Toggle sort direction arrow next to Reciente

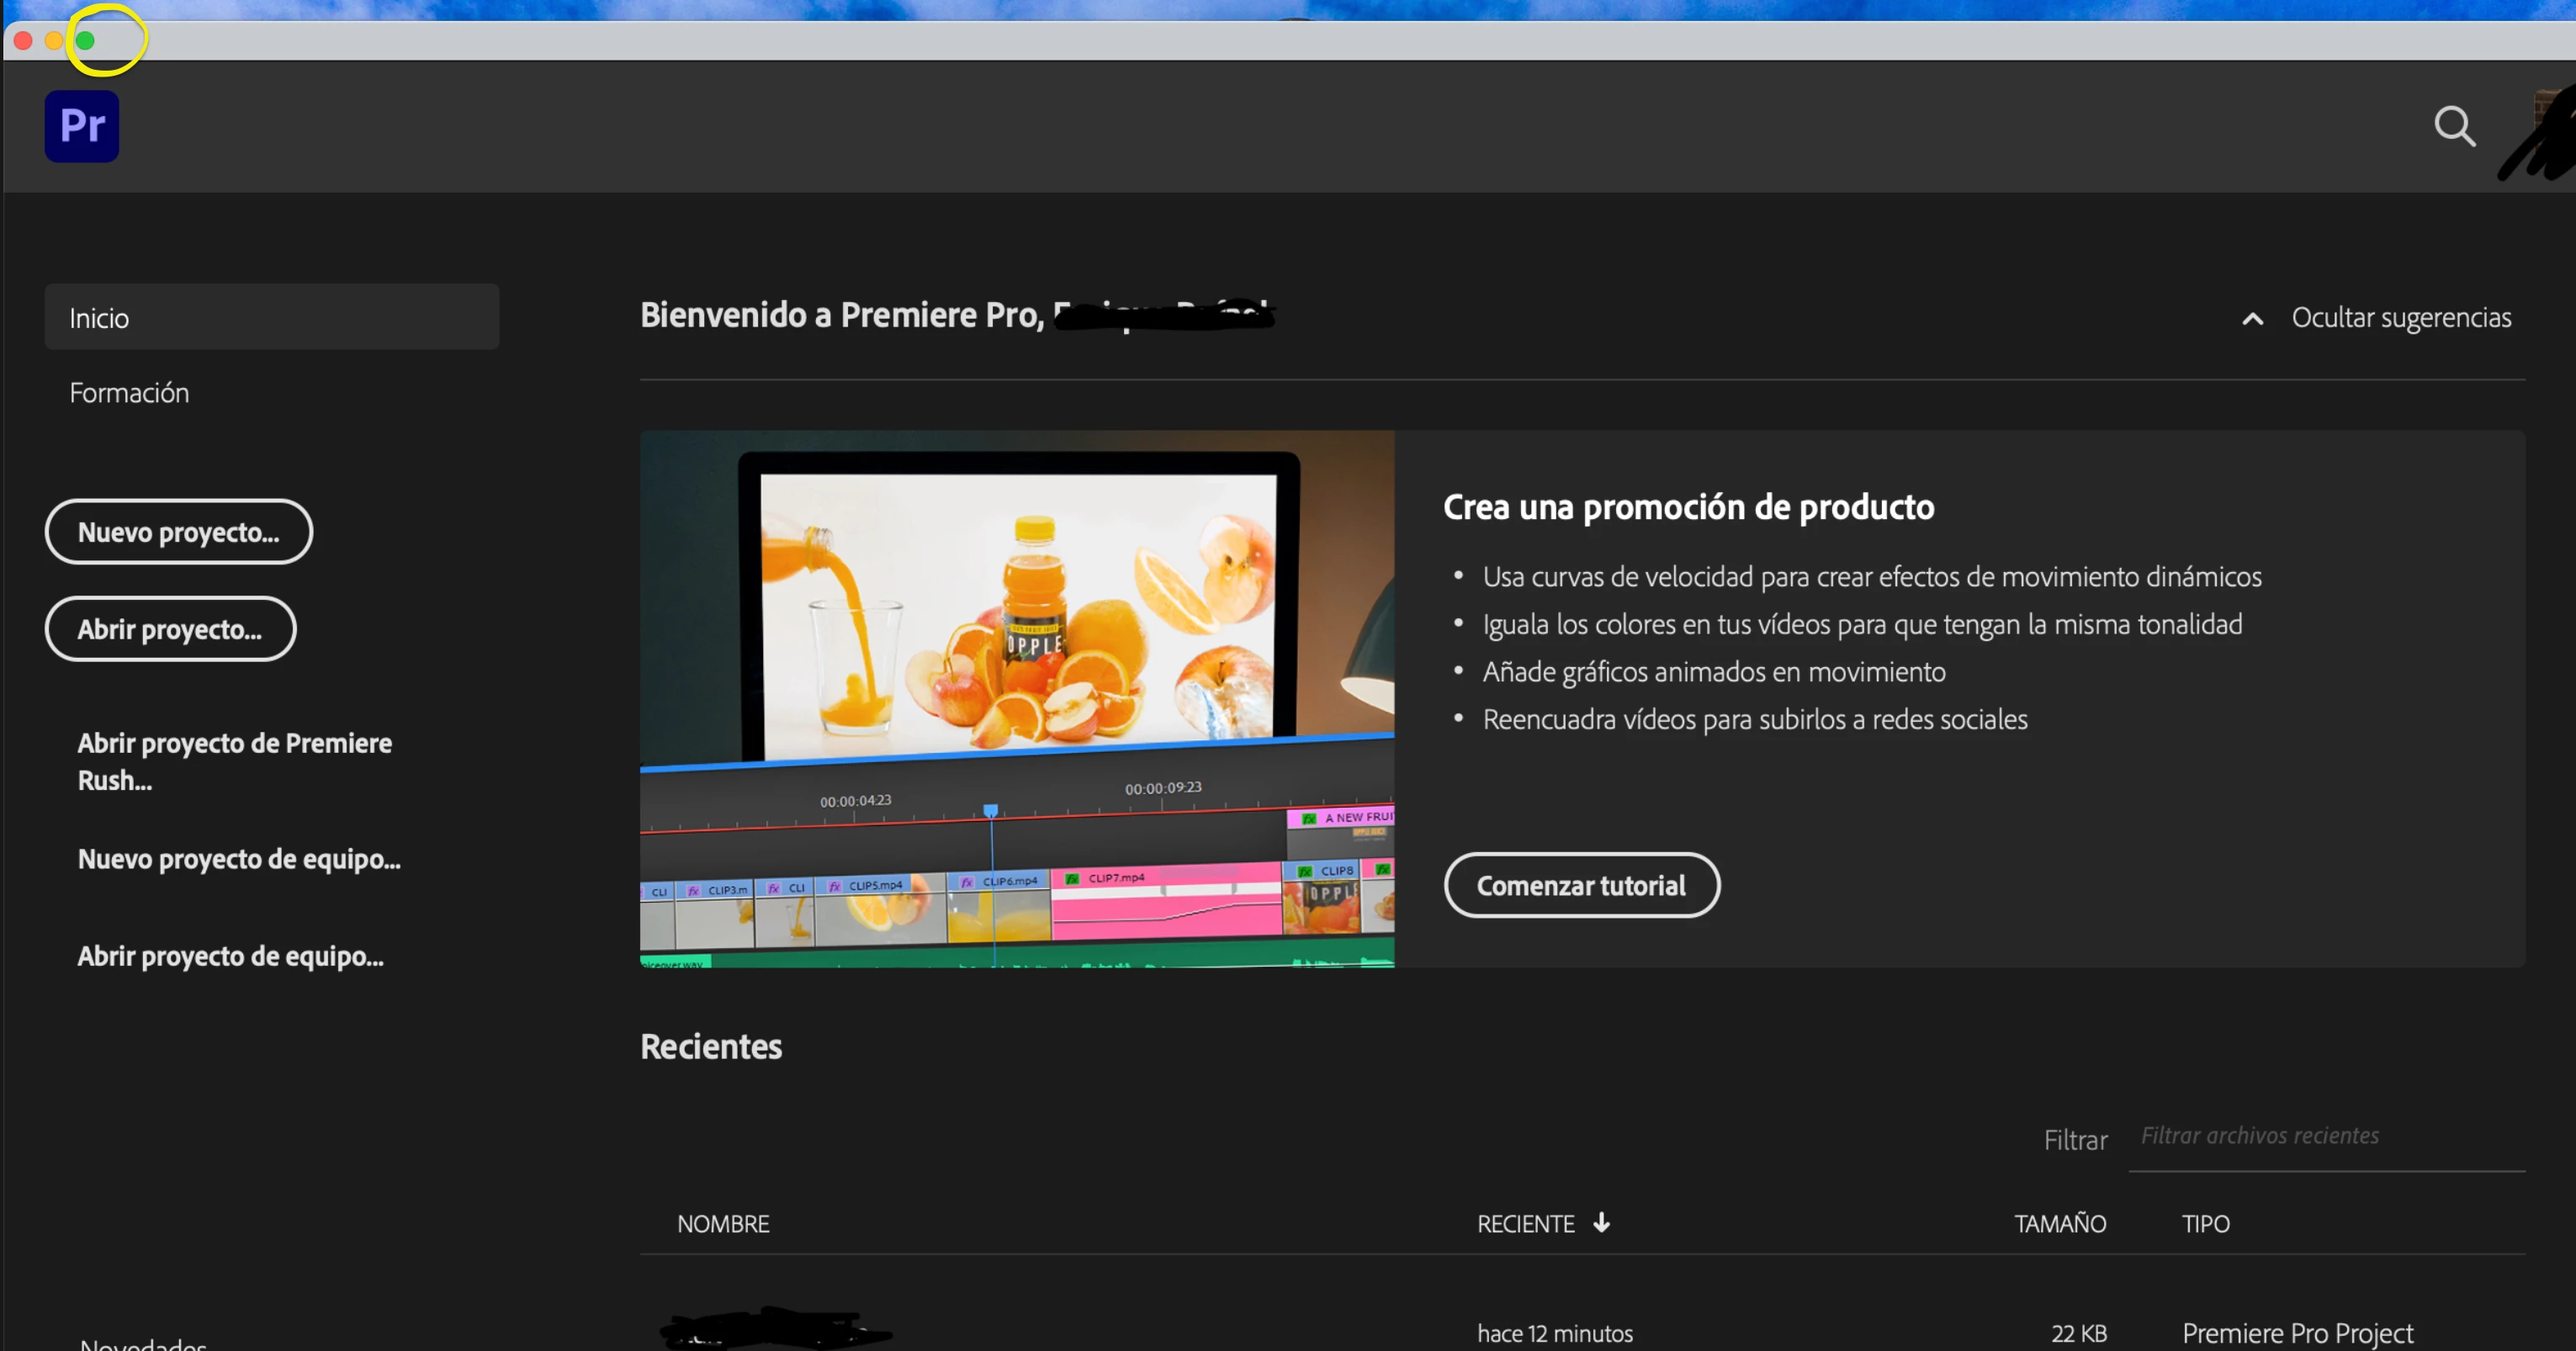pyautogui.click(x=1601, y=1222)
